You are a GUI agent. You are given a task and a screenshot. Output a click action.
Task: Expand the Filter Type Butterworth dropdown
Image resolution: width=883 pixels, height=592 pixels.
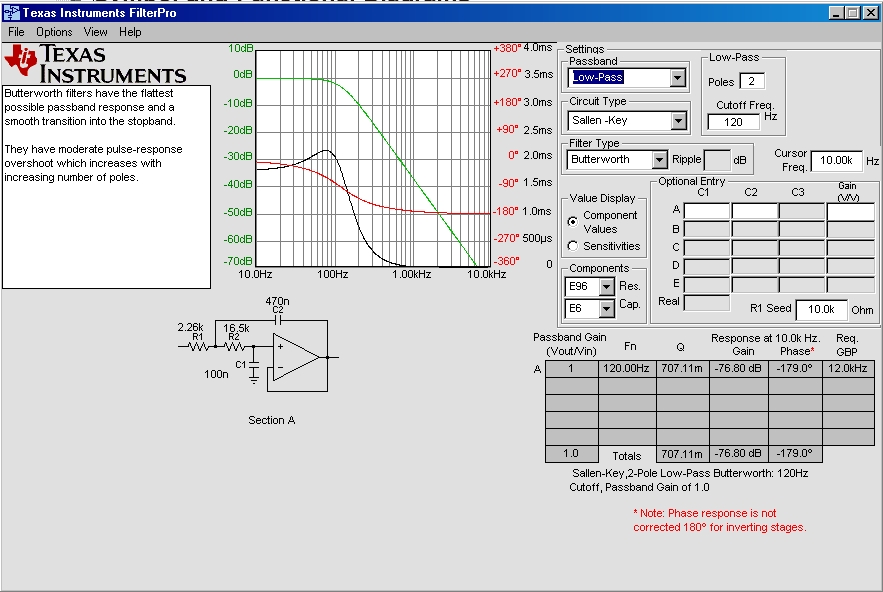coord(659,160)
